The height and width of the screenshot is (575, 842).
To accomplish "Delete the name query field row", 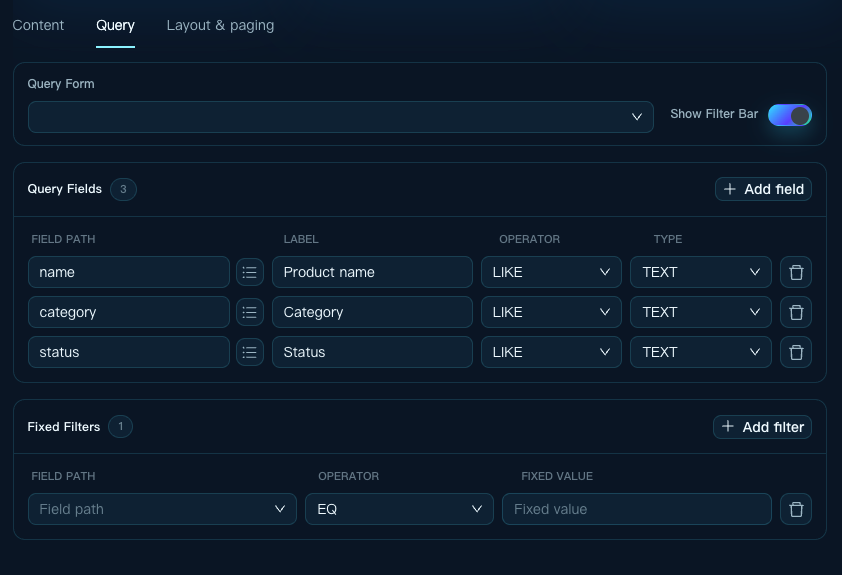I will [796, 272].
